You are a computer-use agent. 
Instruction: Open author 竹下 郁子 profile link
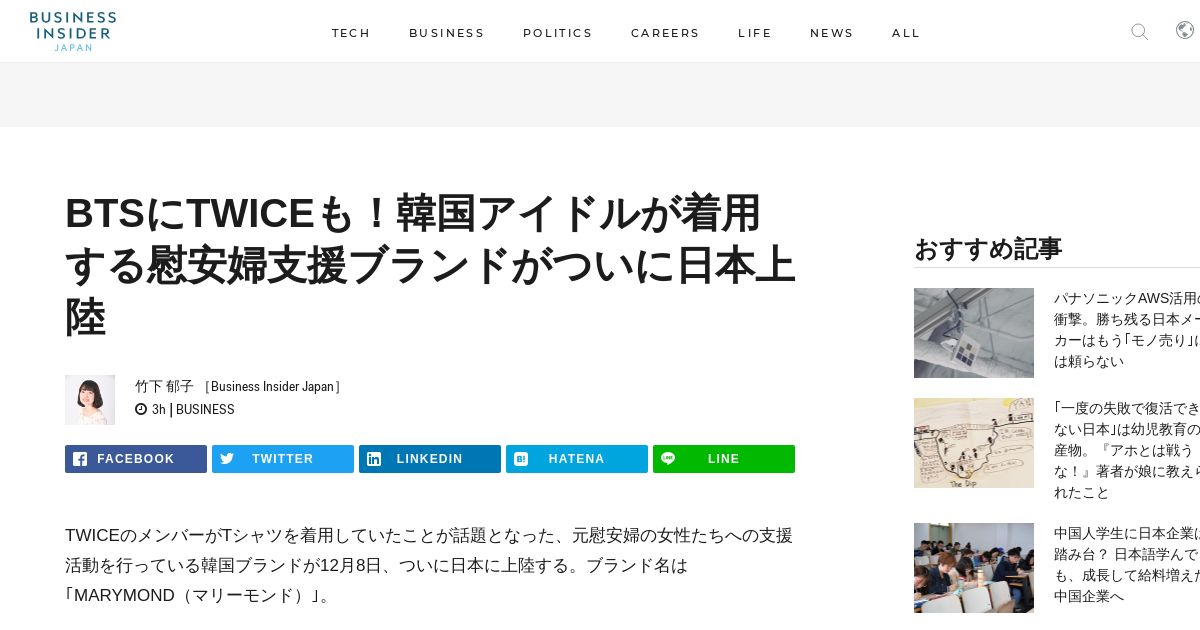[164, 386]
